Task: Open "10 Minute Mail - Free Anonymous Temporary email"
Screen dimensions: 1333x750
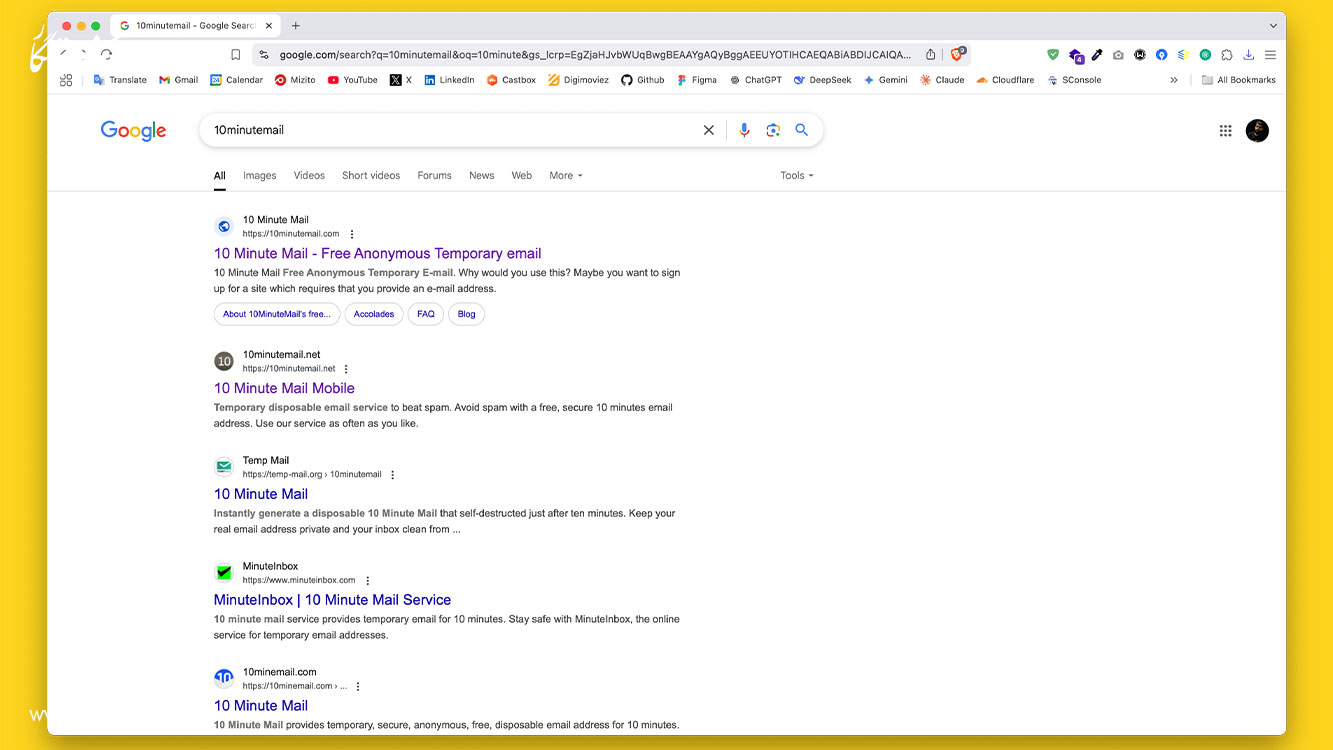Action: coord(378,254)
